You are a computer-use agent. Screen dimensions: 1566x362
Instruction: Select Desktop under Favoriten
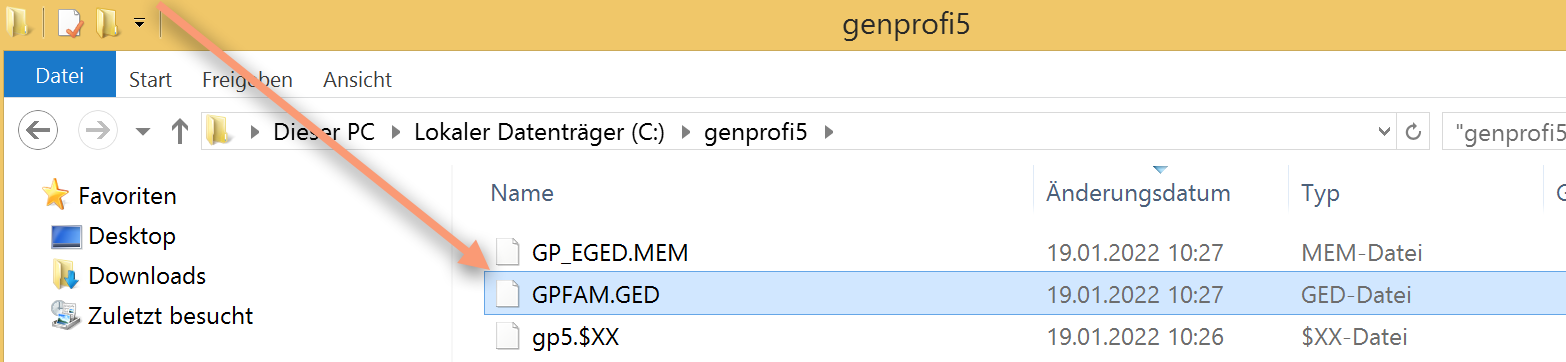coord(132,236)
